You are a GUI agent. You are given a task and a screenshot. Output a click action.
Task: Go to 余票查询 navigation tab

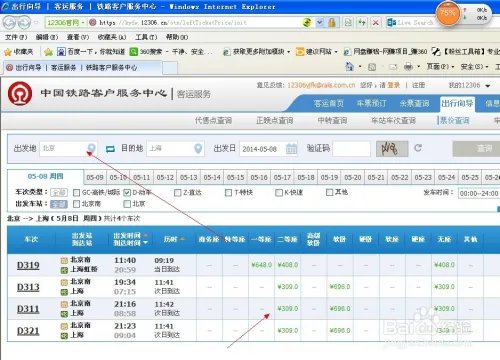coord(414,104)
